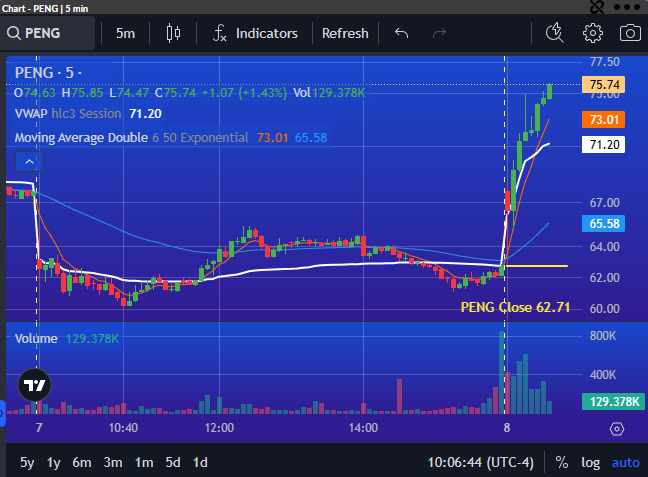Toggle the auto scale
648x477 pixels.
tap(625, 462)
